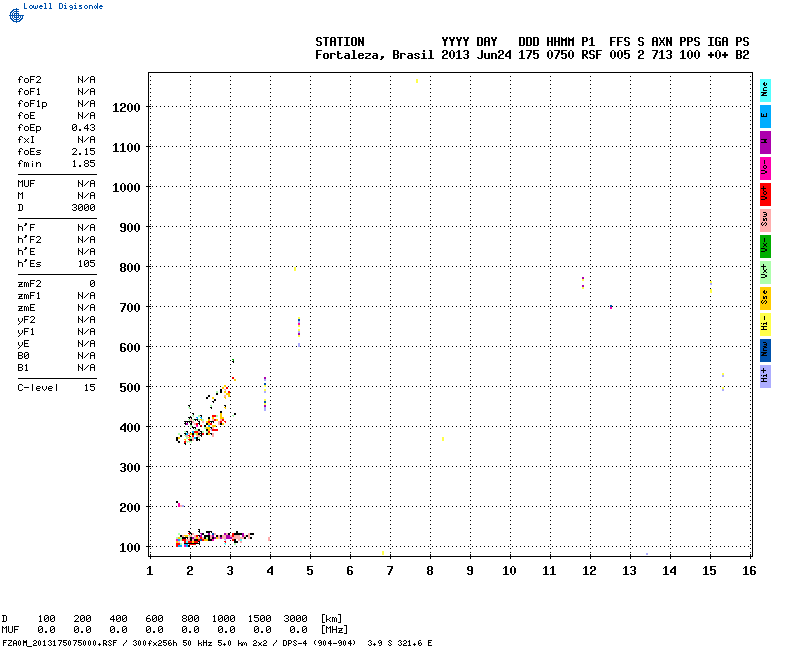
Task: Click the orange SSE legend swatch
Action: tap(765, 298)
